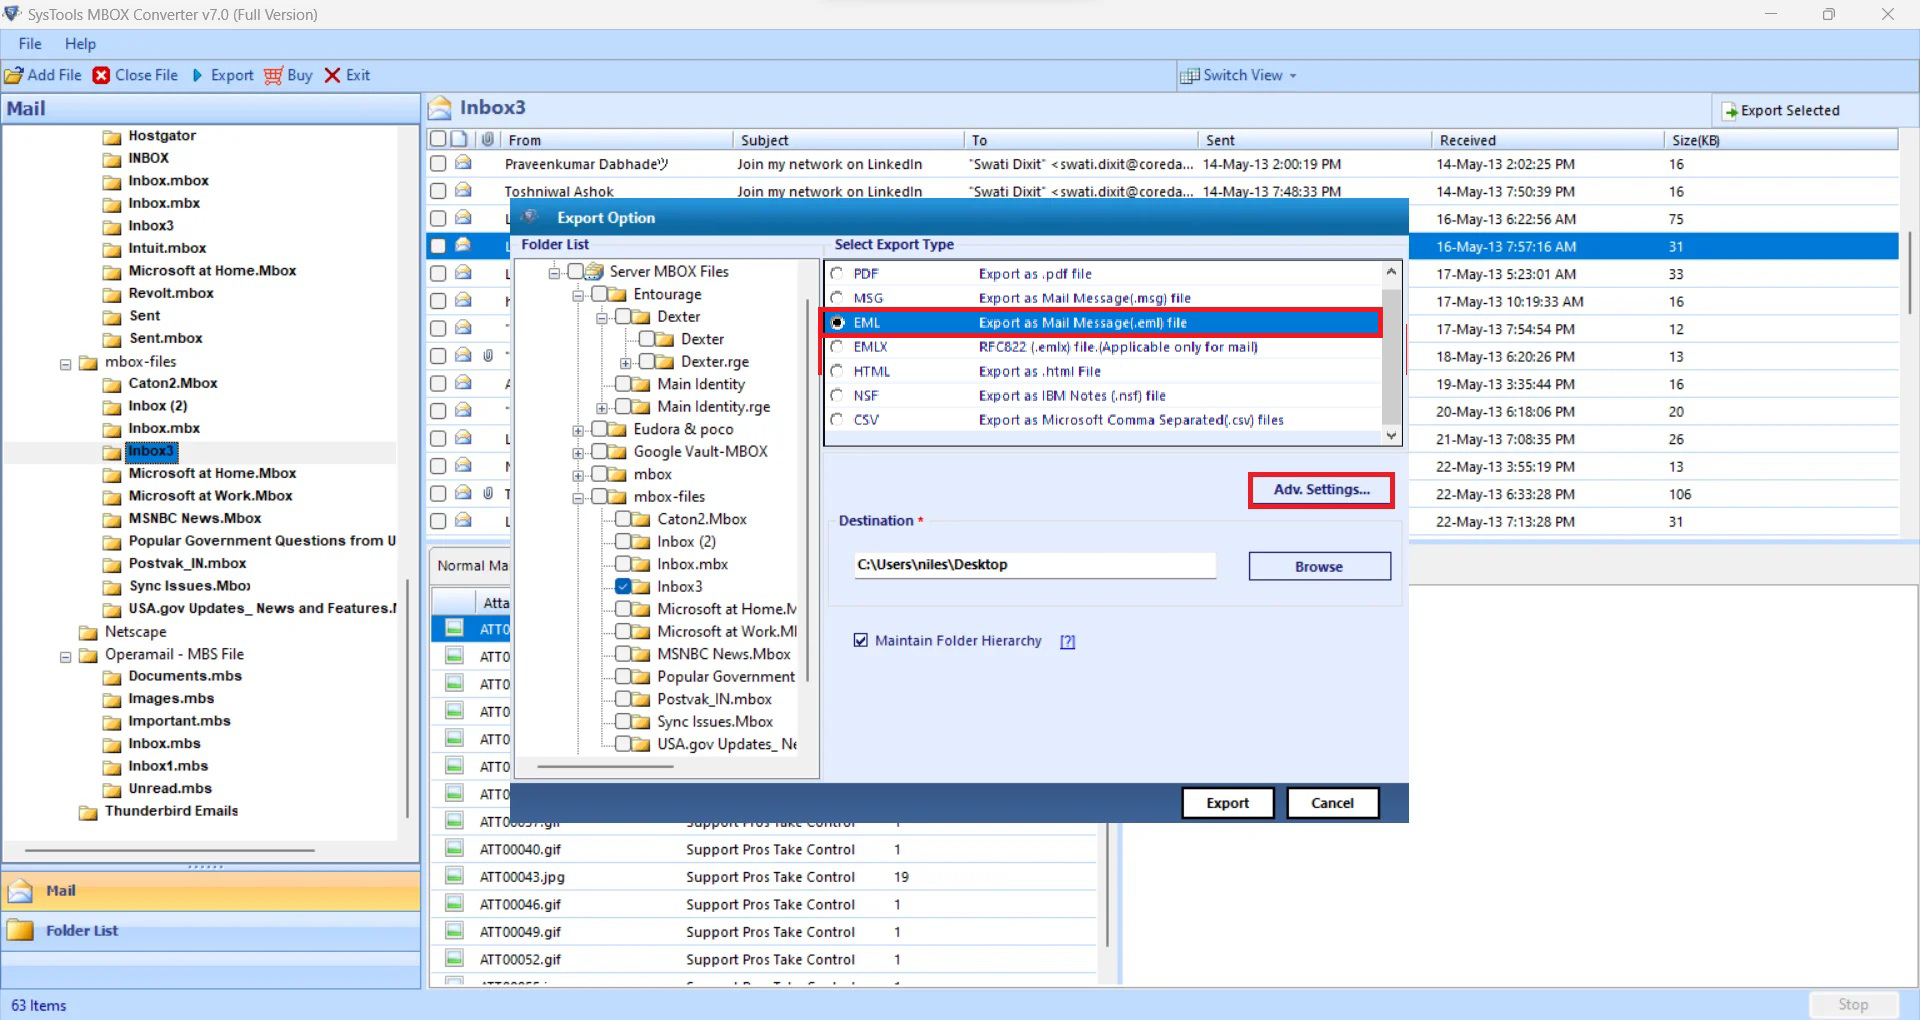Click Hostgator folder icon in Mail tree
The image size is (1920, 1020).
coord(112,136)
